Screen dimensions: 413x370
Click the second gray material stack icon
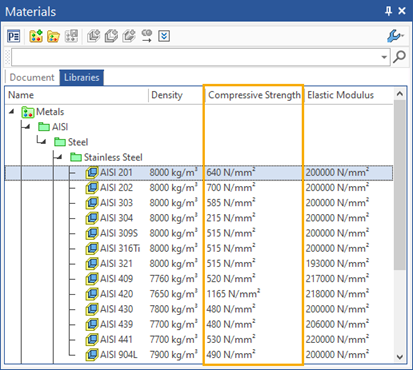(111, 36)
